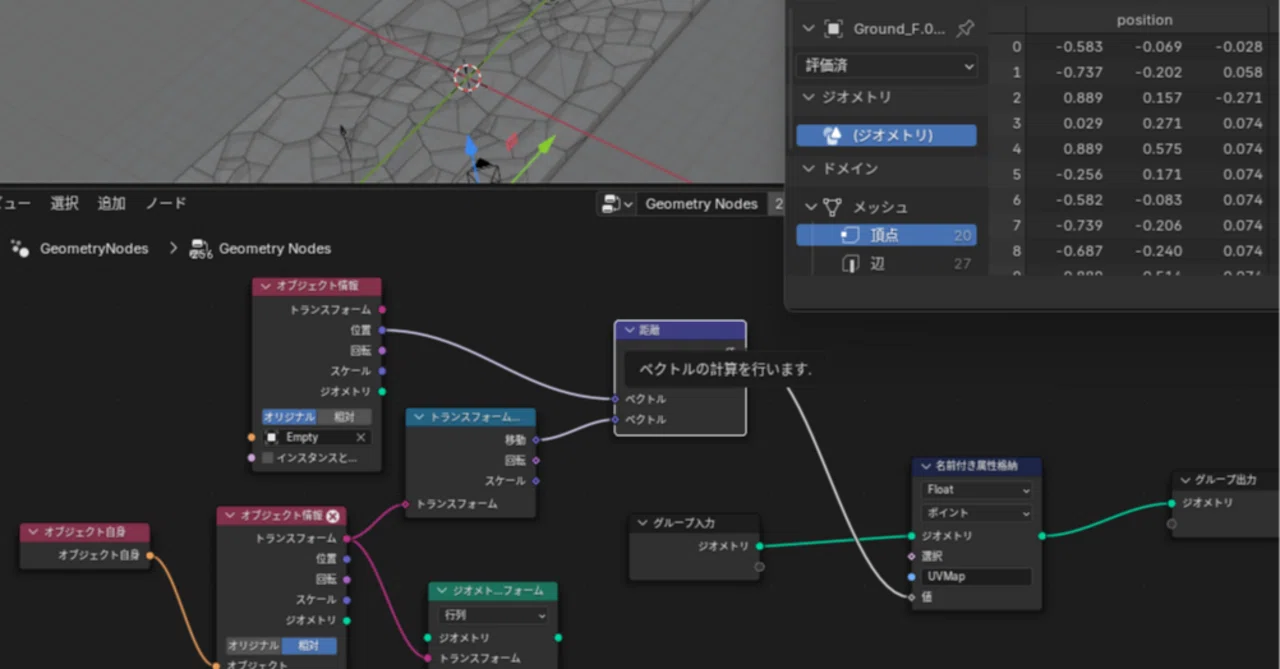Click the mesh icon beside メッシュ
Image resolution: width=1280 pixels, height=669 pixels.
click(x=832, y=207)
